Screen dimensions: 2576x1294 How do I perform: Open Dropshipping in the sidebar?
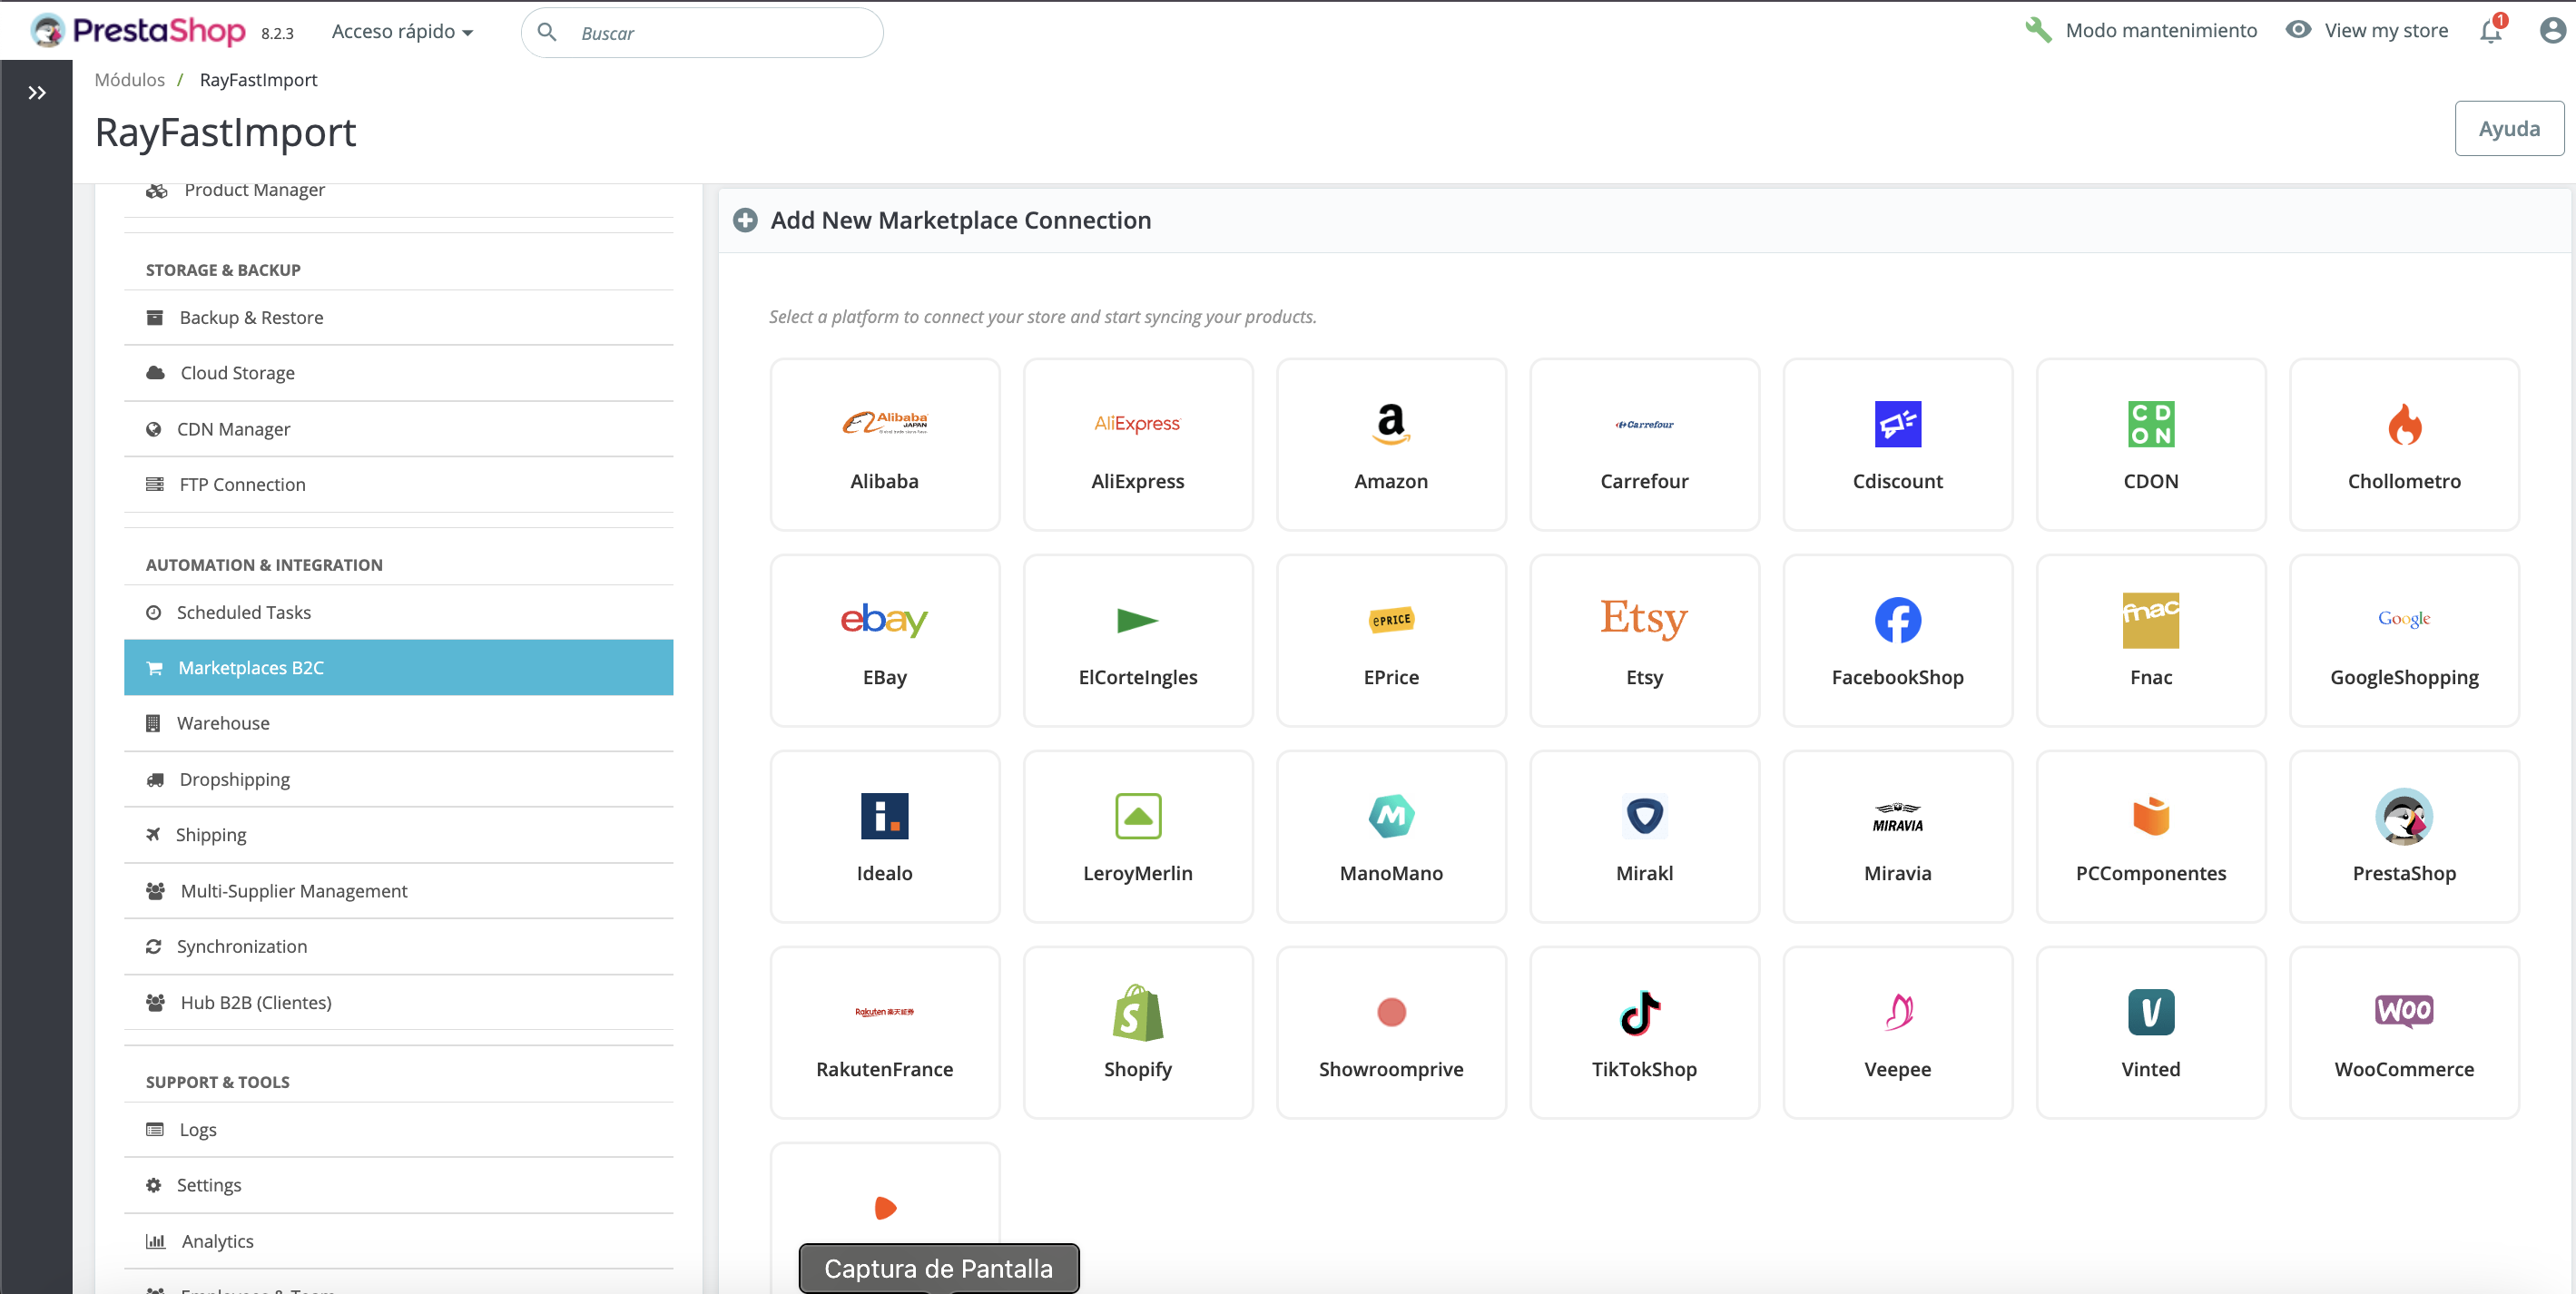[234, 779]
